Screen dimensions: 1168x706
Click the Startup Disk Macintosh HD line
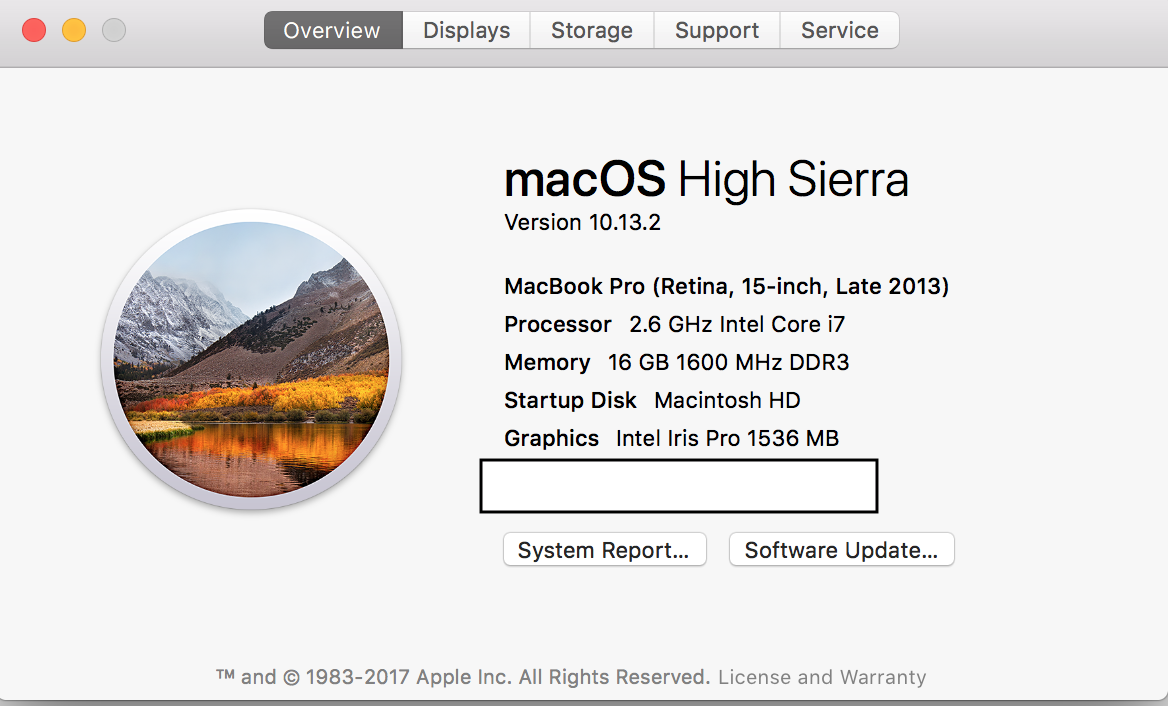pos(652,400)
